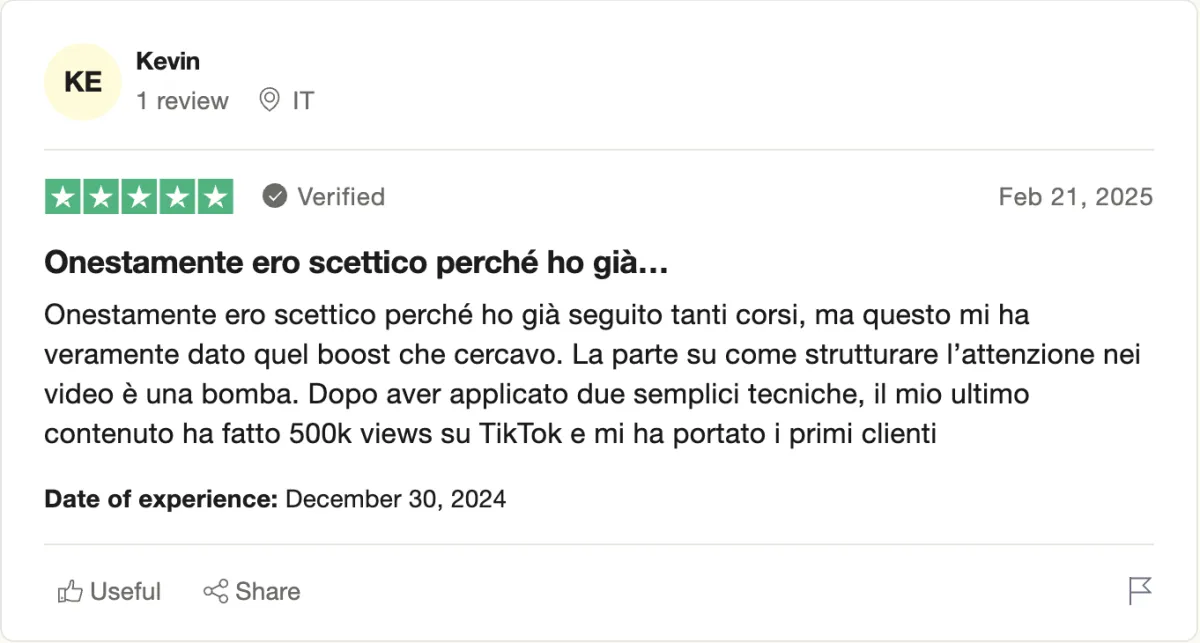Screen dimensions: 1200x643
Task: Click the Feb 21, 2025 review date
Action: pos(1076,197)
